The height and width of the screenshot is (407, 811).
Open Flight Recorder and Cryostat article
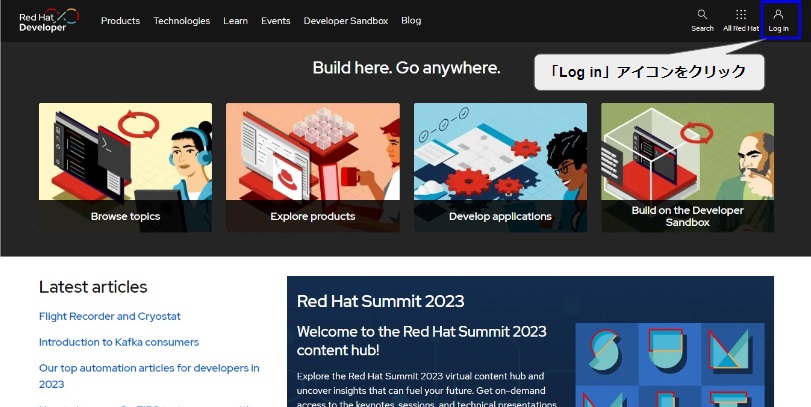[110, 316]
